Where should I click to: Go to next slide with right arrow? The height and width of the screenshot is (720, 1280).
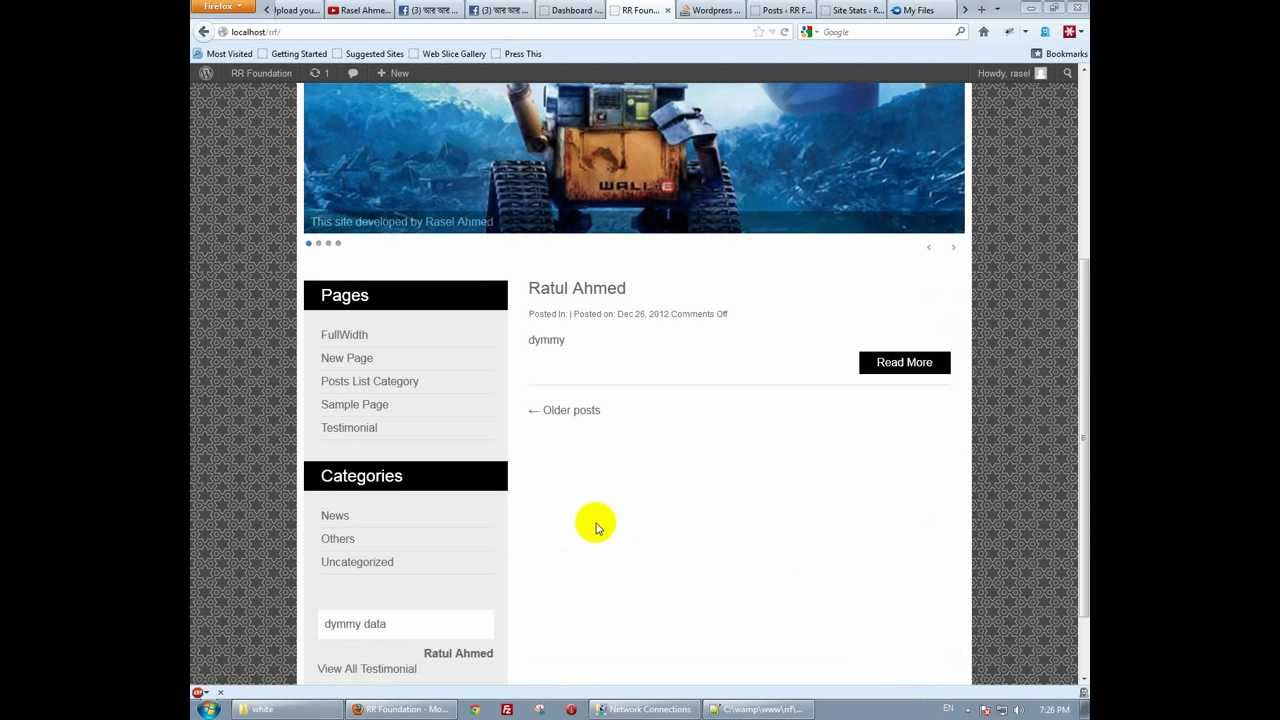[953, 247]
